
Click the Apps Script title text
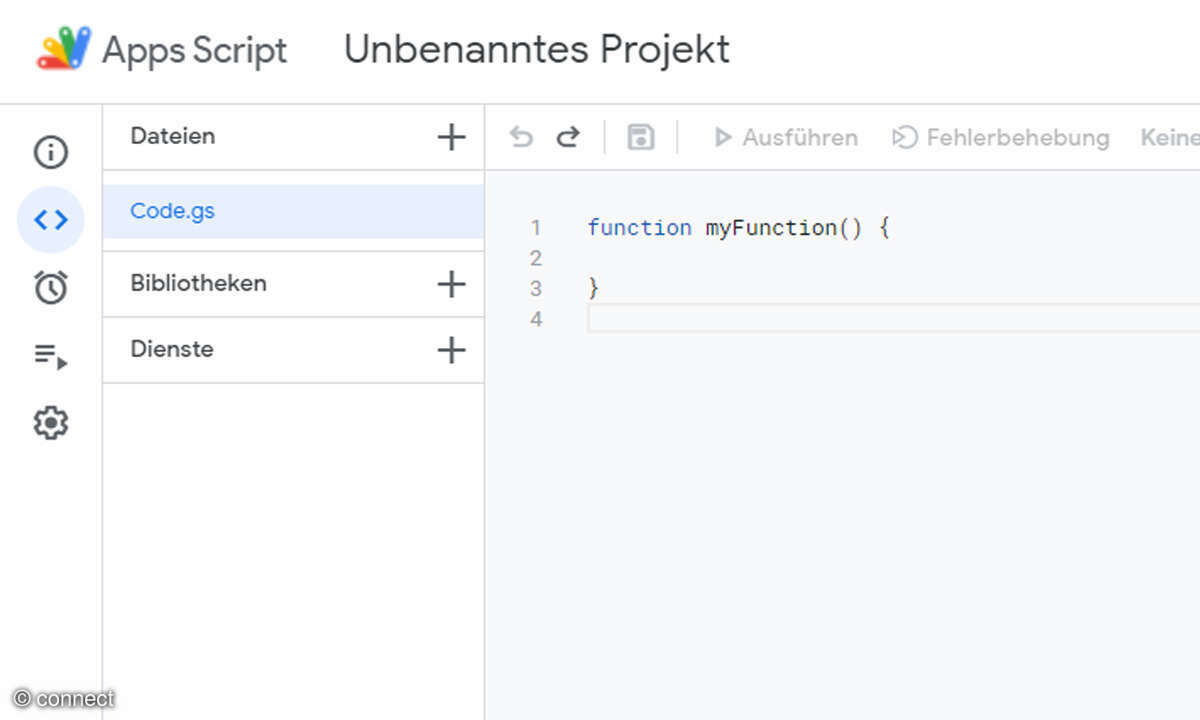(x=195, y=51)
